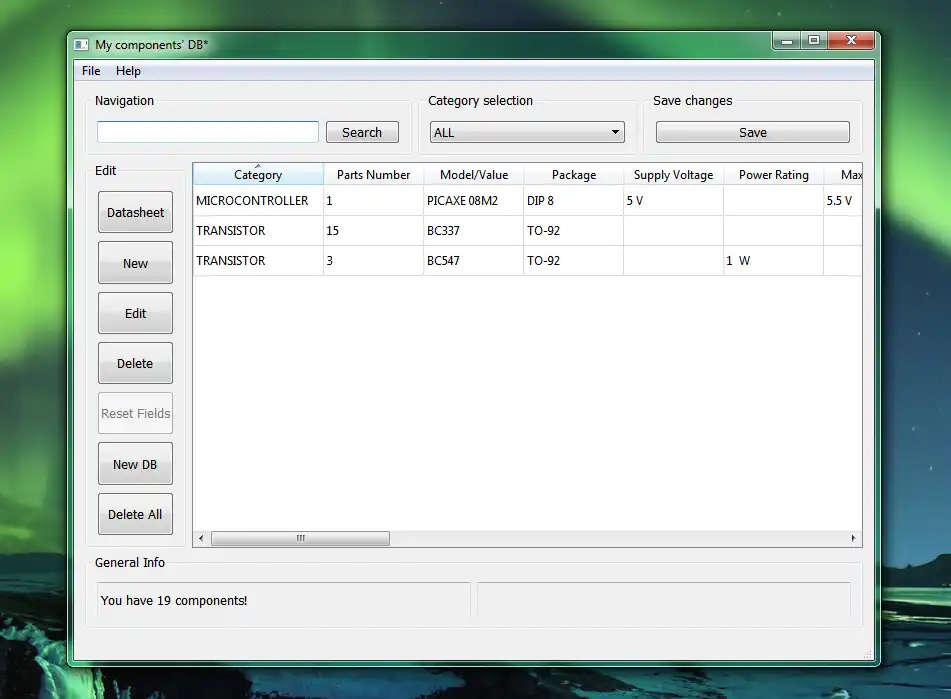The width and height of the screenshot is (951, 699).
Task: Click the scrollbar left arrow
Action: point(201,538)
